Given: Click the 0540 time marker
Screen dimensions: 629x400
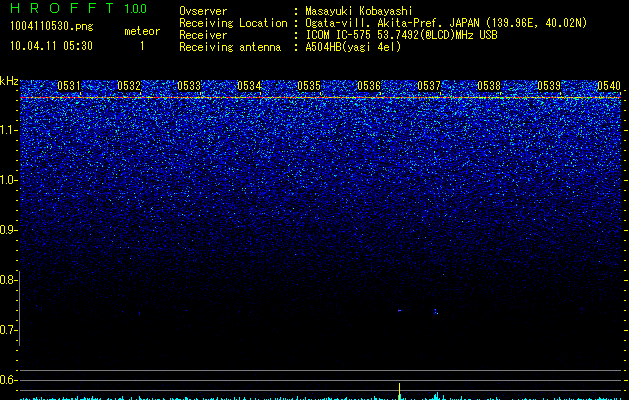Looking at the screenshot, I should 609,85.
